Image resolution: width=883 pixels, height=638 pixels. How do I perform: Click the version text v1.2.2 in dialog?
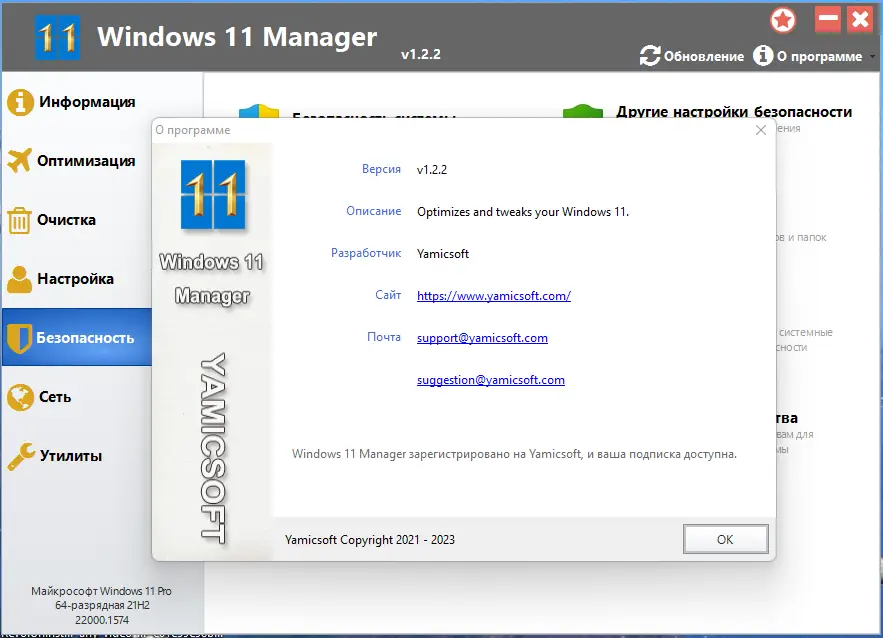(432, 170)
